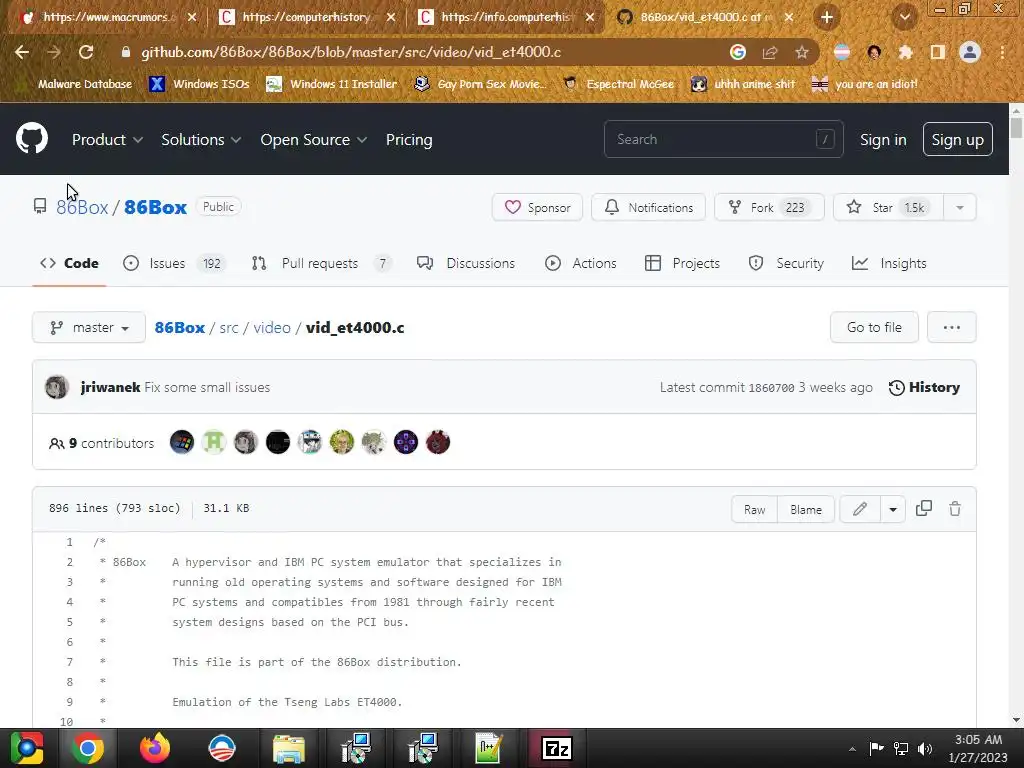
Task: Fork the 86Box repository
Action: click(769, 208)
